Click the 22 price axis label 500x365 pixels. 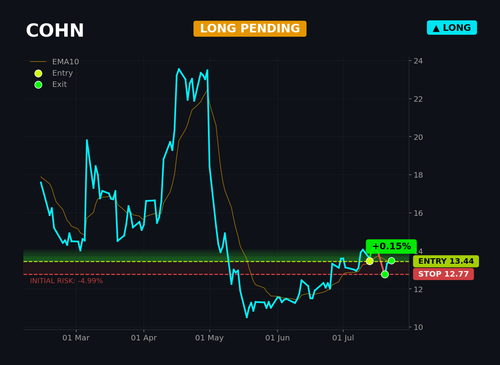[x=418, y=99]
